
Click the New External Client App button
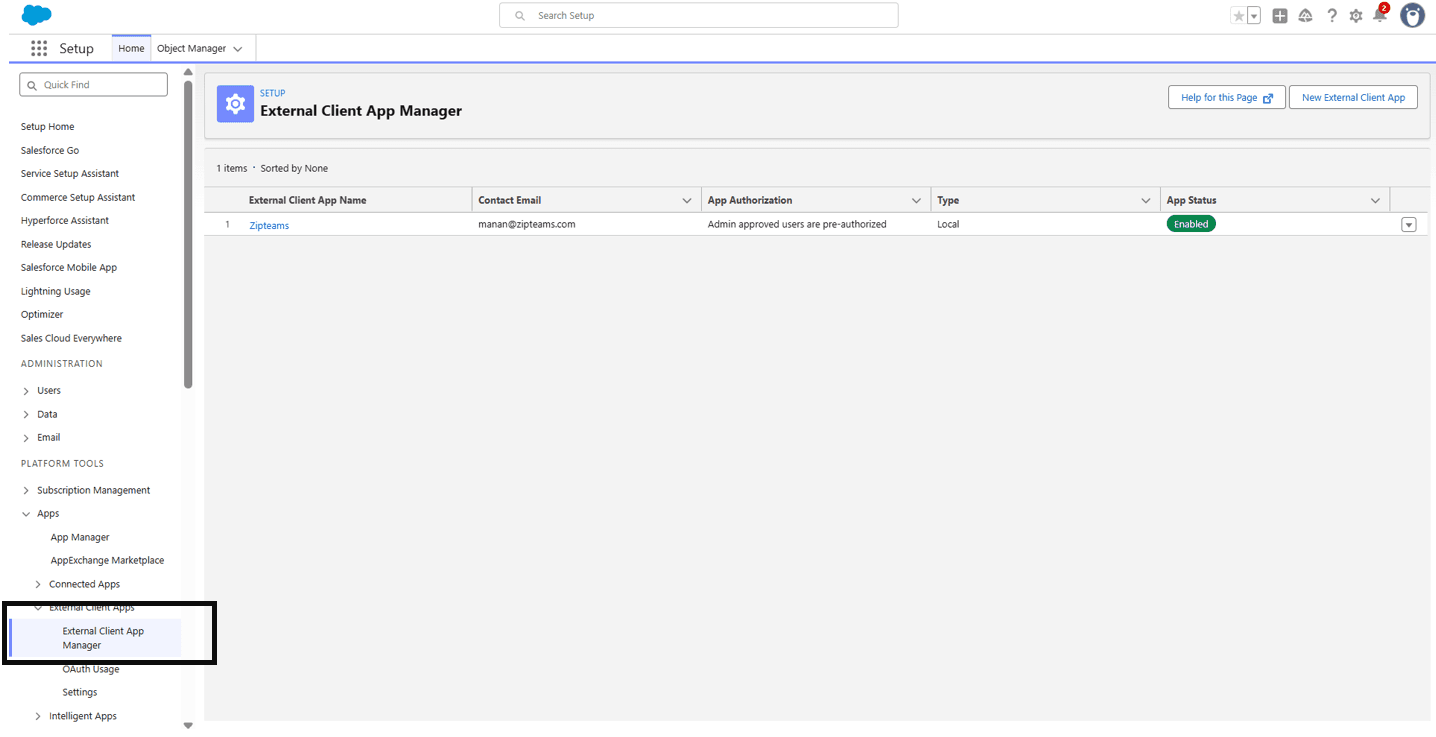[1353, 97]
